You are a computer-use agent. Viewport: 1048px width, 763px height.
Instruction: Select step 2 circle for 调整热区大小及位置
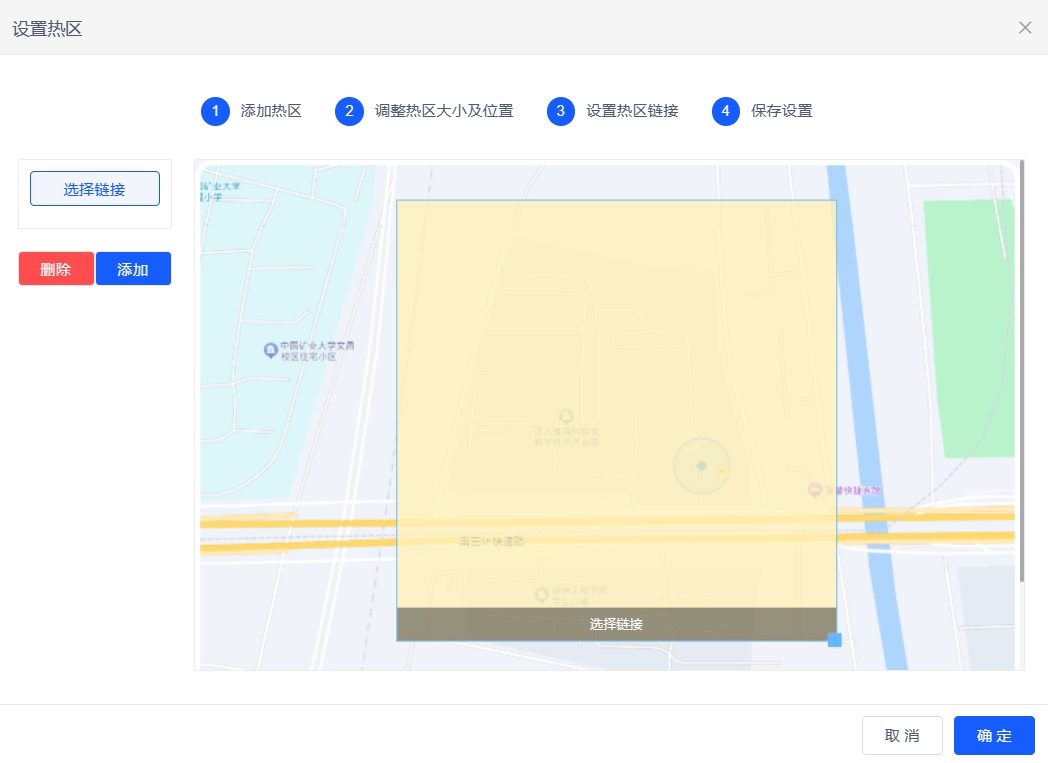349,111
